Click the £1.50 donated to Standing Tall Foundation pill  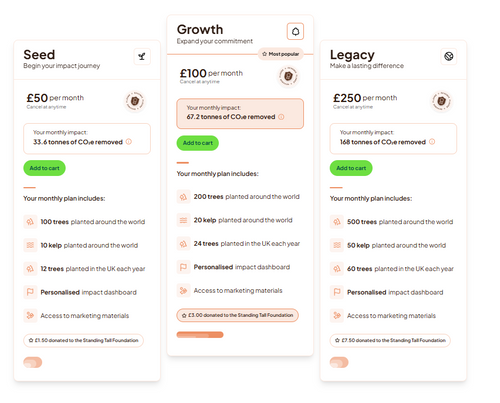click(83, 340)
